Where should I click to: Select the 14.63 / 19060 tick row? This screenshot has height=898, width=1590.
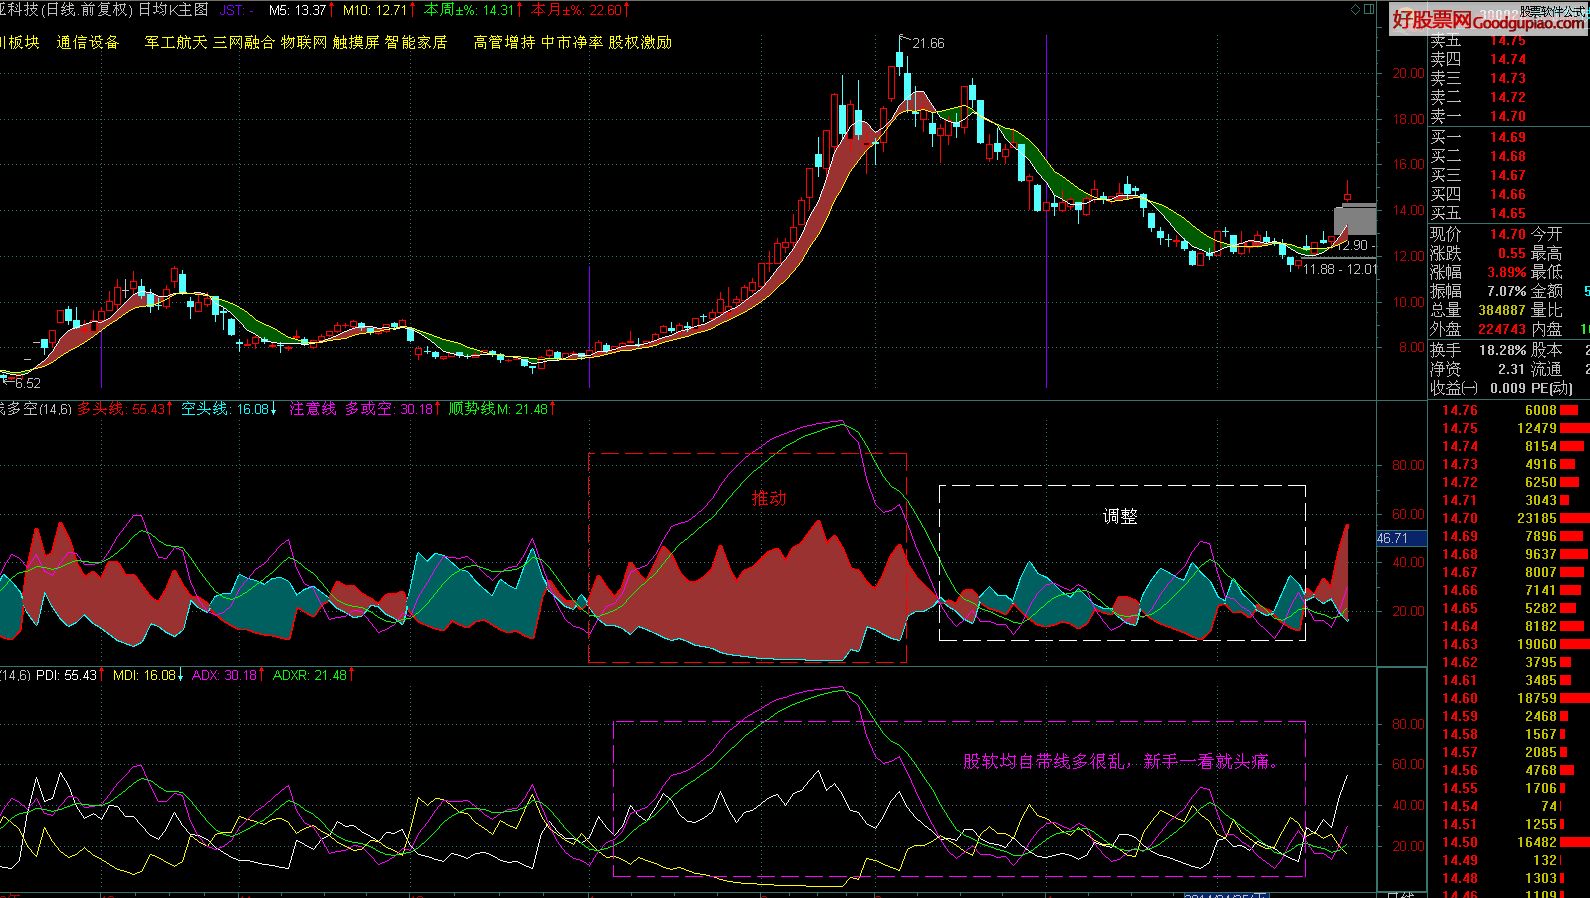pyautogui.click(x=1510, y=644)
